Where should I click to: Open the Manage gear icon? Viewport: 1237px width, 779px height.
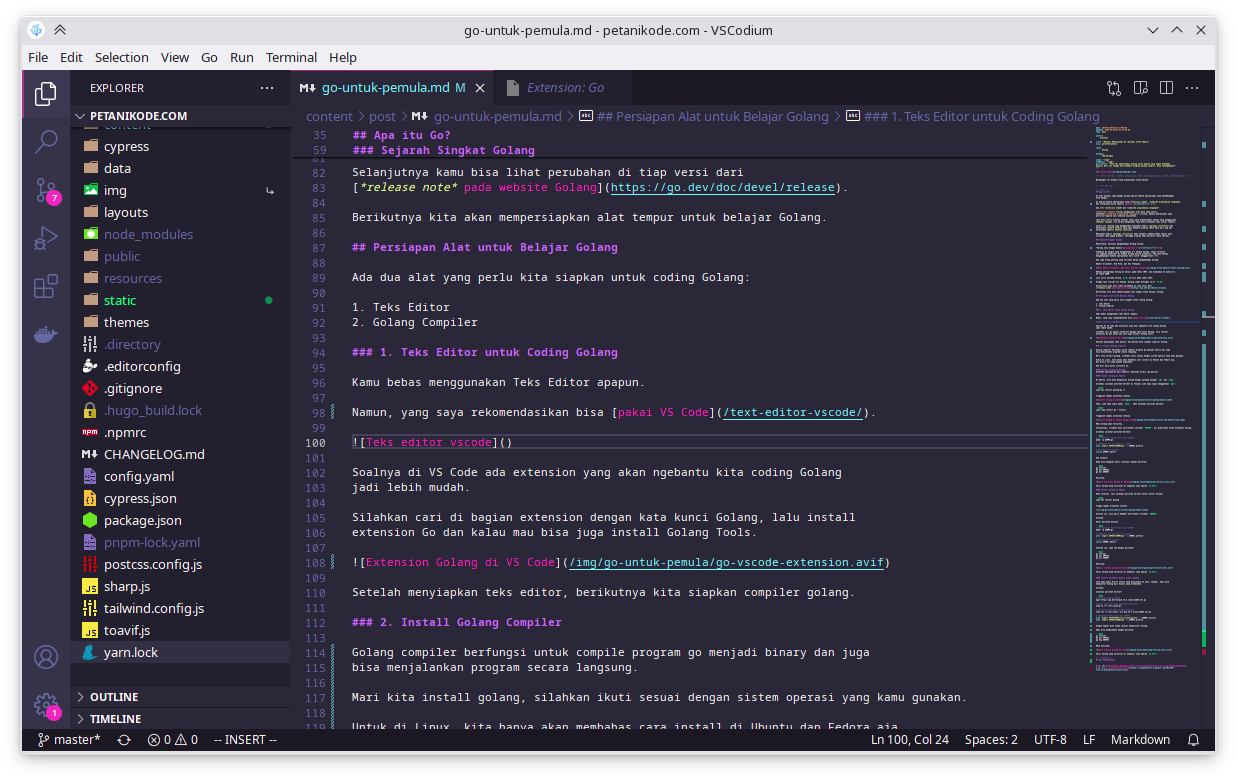(46, 705)
